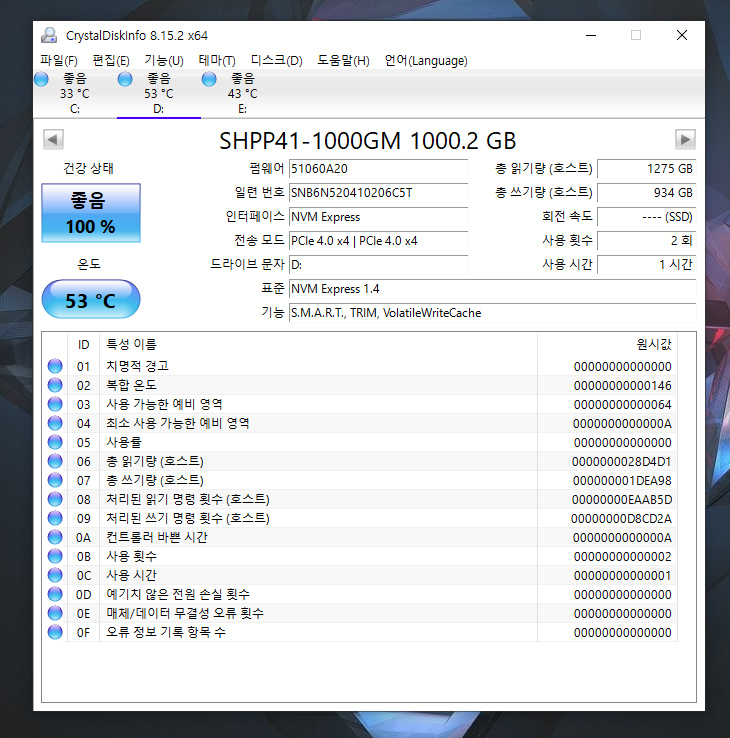Select raw value 000000028D4D1
730x738 pixels.
pos(621,462)
